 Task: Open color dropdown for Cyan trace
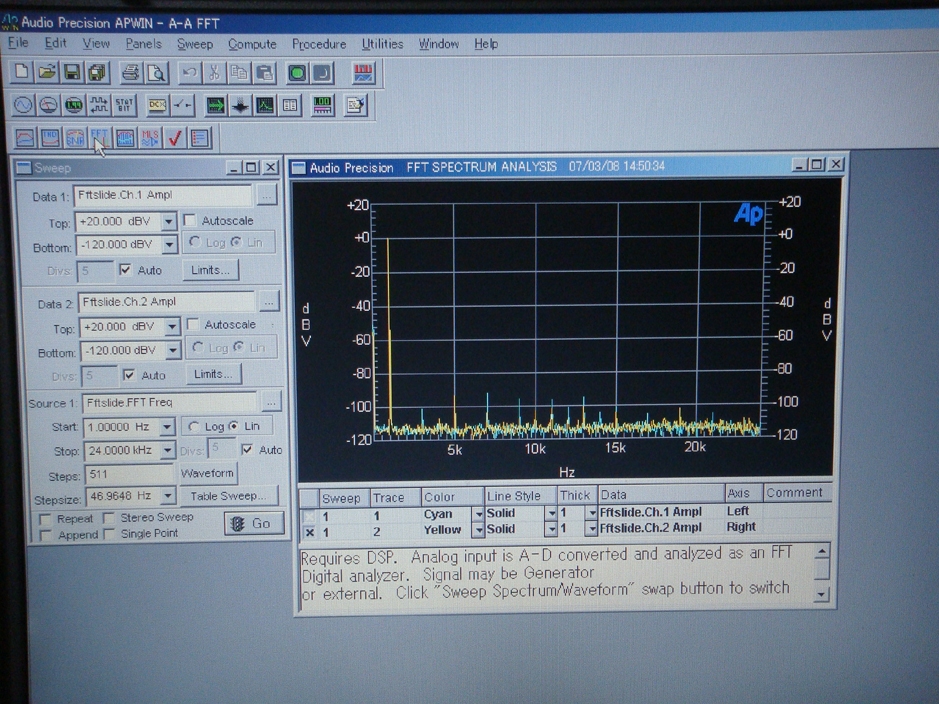(478, 514)
